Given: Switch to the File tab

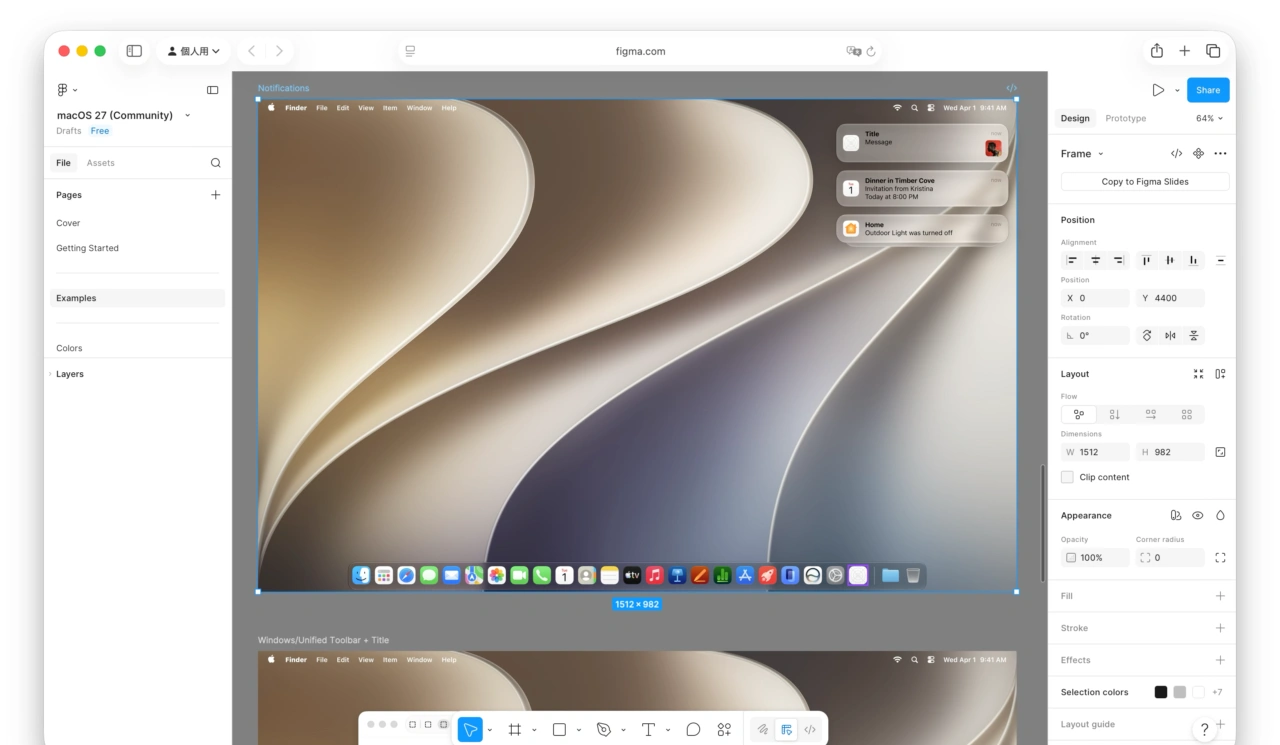Looking at the screenshot, I should point(63,163).
